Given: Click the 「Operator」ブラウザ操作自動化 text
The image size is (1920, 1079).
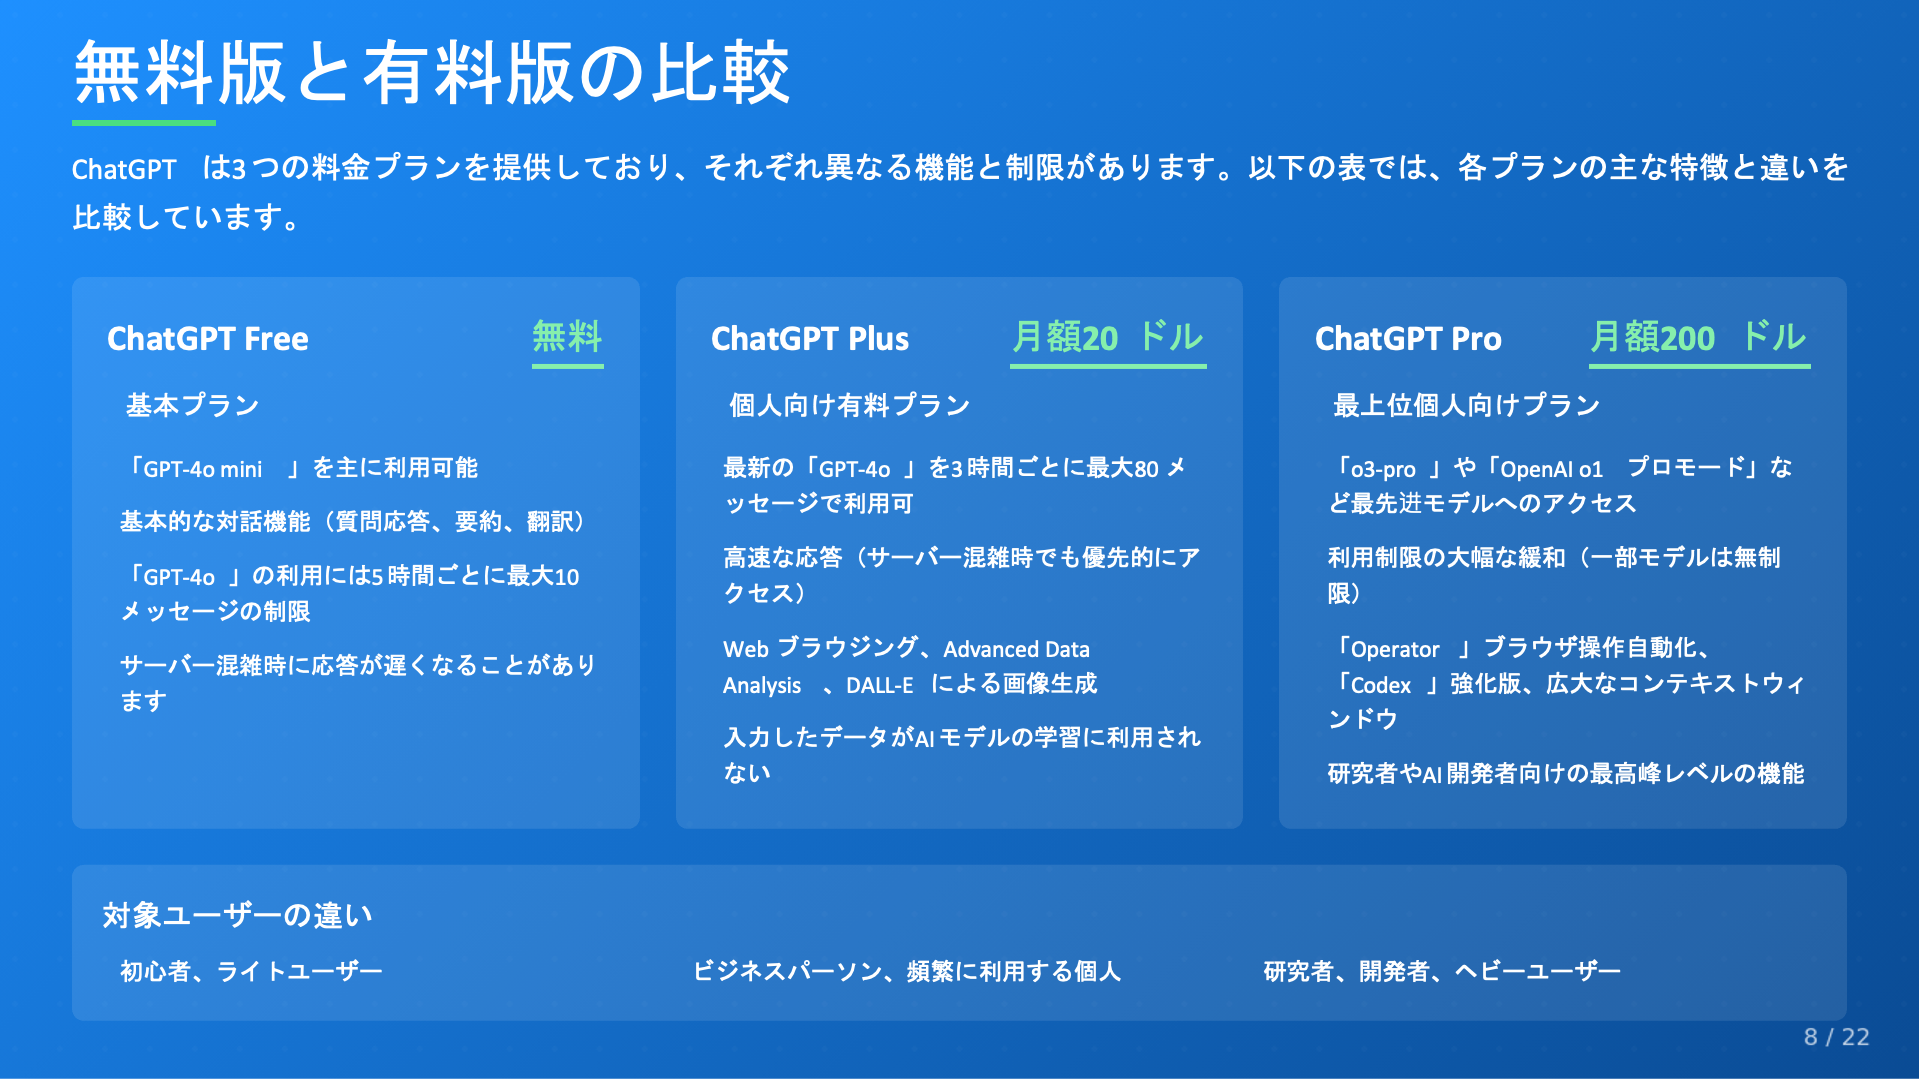Looking at the screenshot, I should tap(1566, 683).
